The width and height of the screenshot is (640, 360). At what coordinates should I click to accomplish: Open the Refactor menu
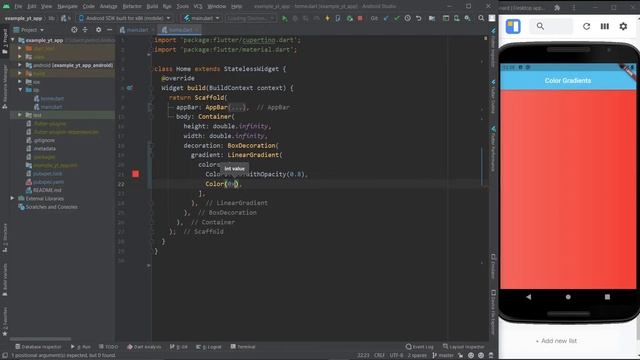point(132,7)
